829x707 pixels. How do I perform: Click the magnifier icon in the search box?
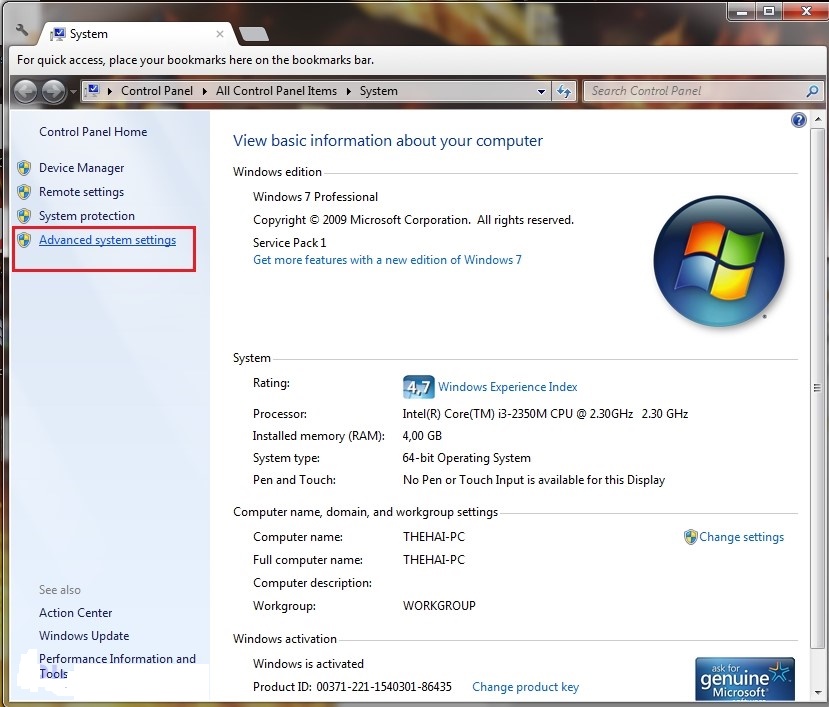pyautogui.click(x=812, y=91)
